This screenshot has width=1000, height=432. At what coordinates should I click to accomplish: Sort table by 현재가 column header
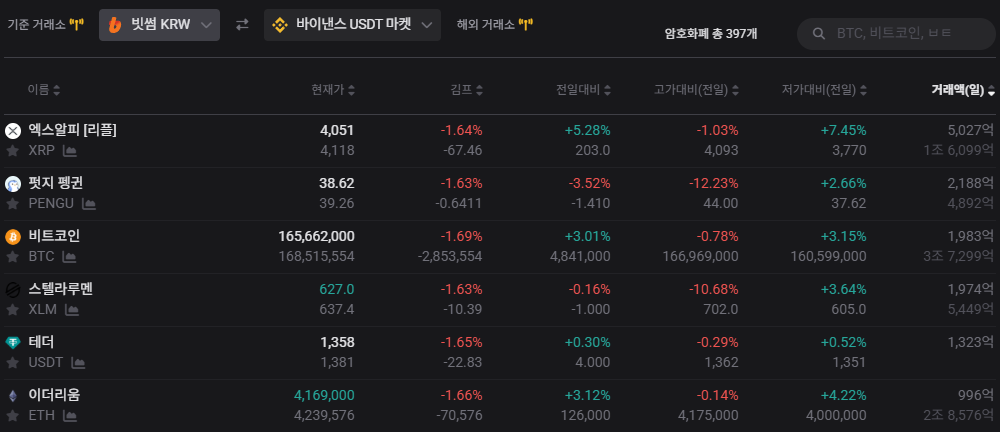(x=333, y=90)
